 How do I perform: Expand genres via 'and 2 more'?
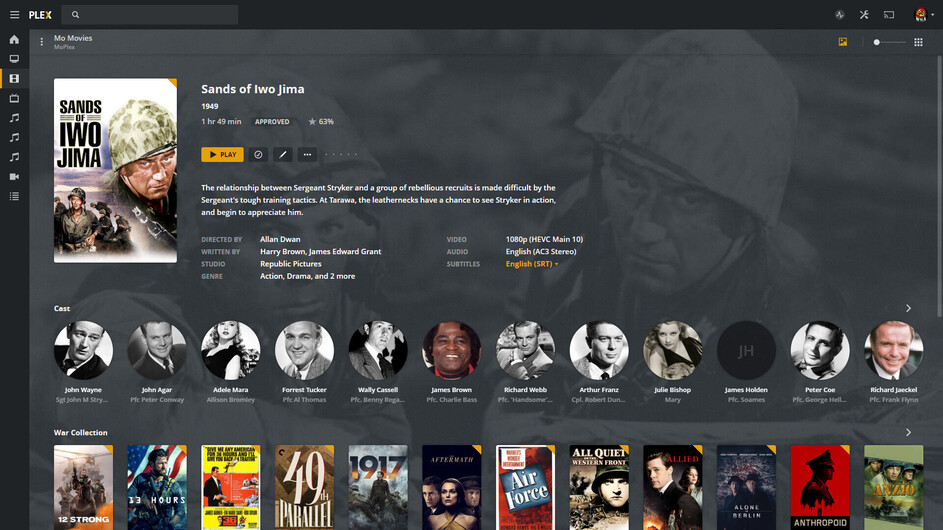pyautogui.click(x=334, y=276)
